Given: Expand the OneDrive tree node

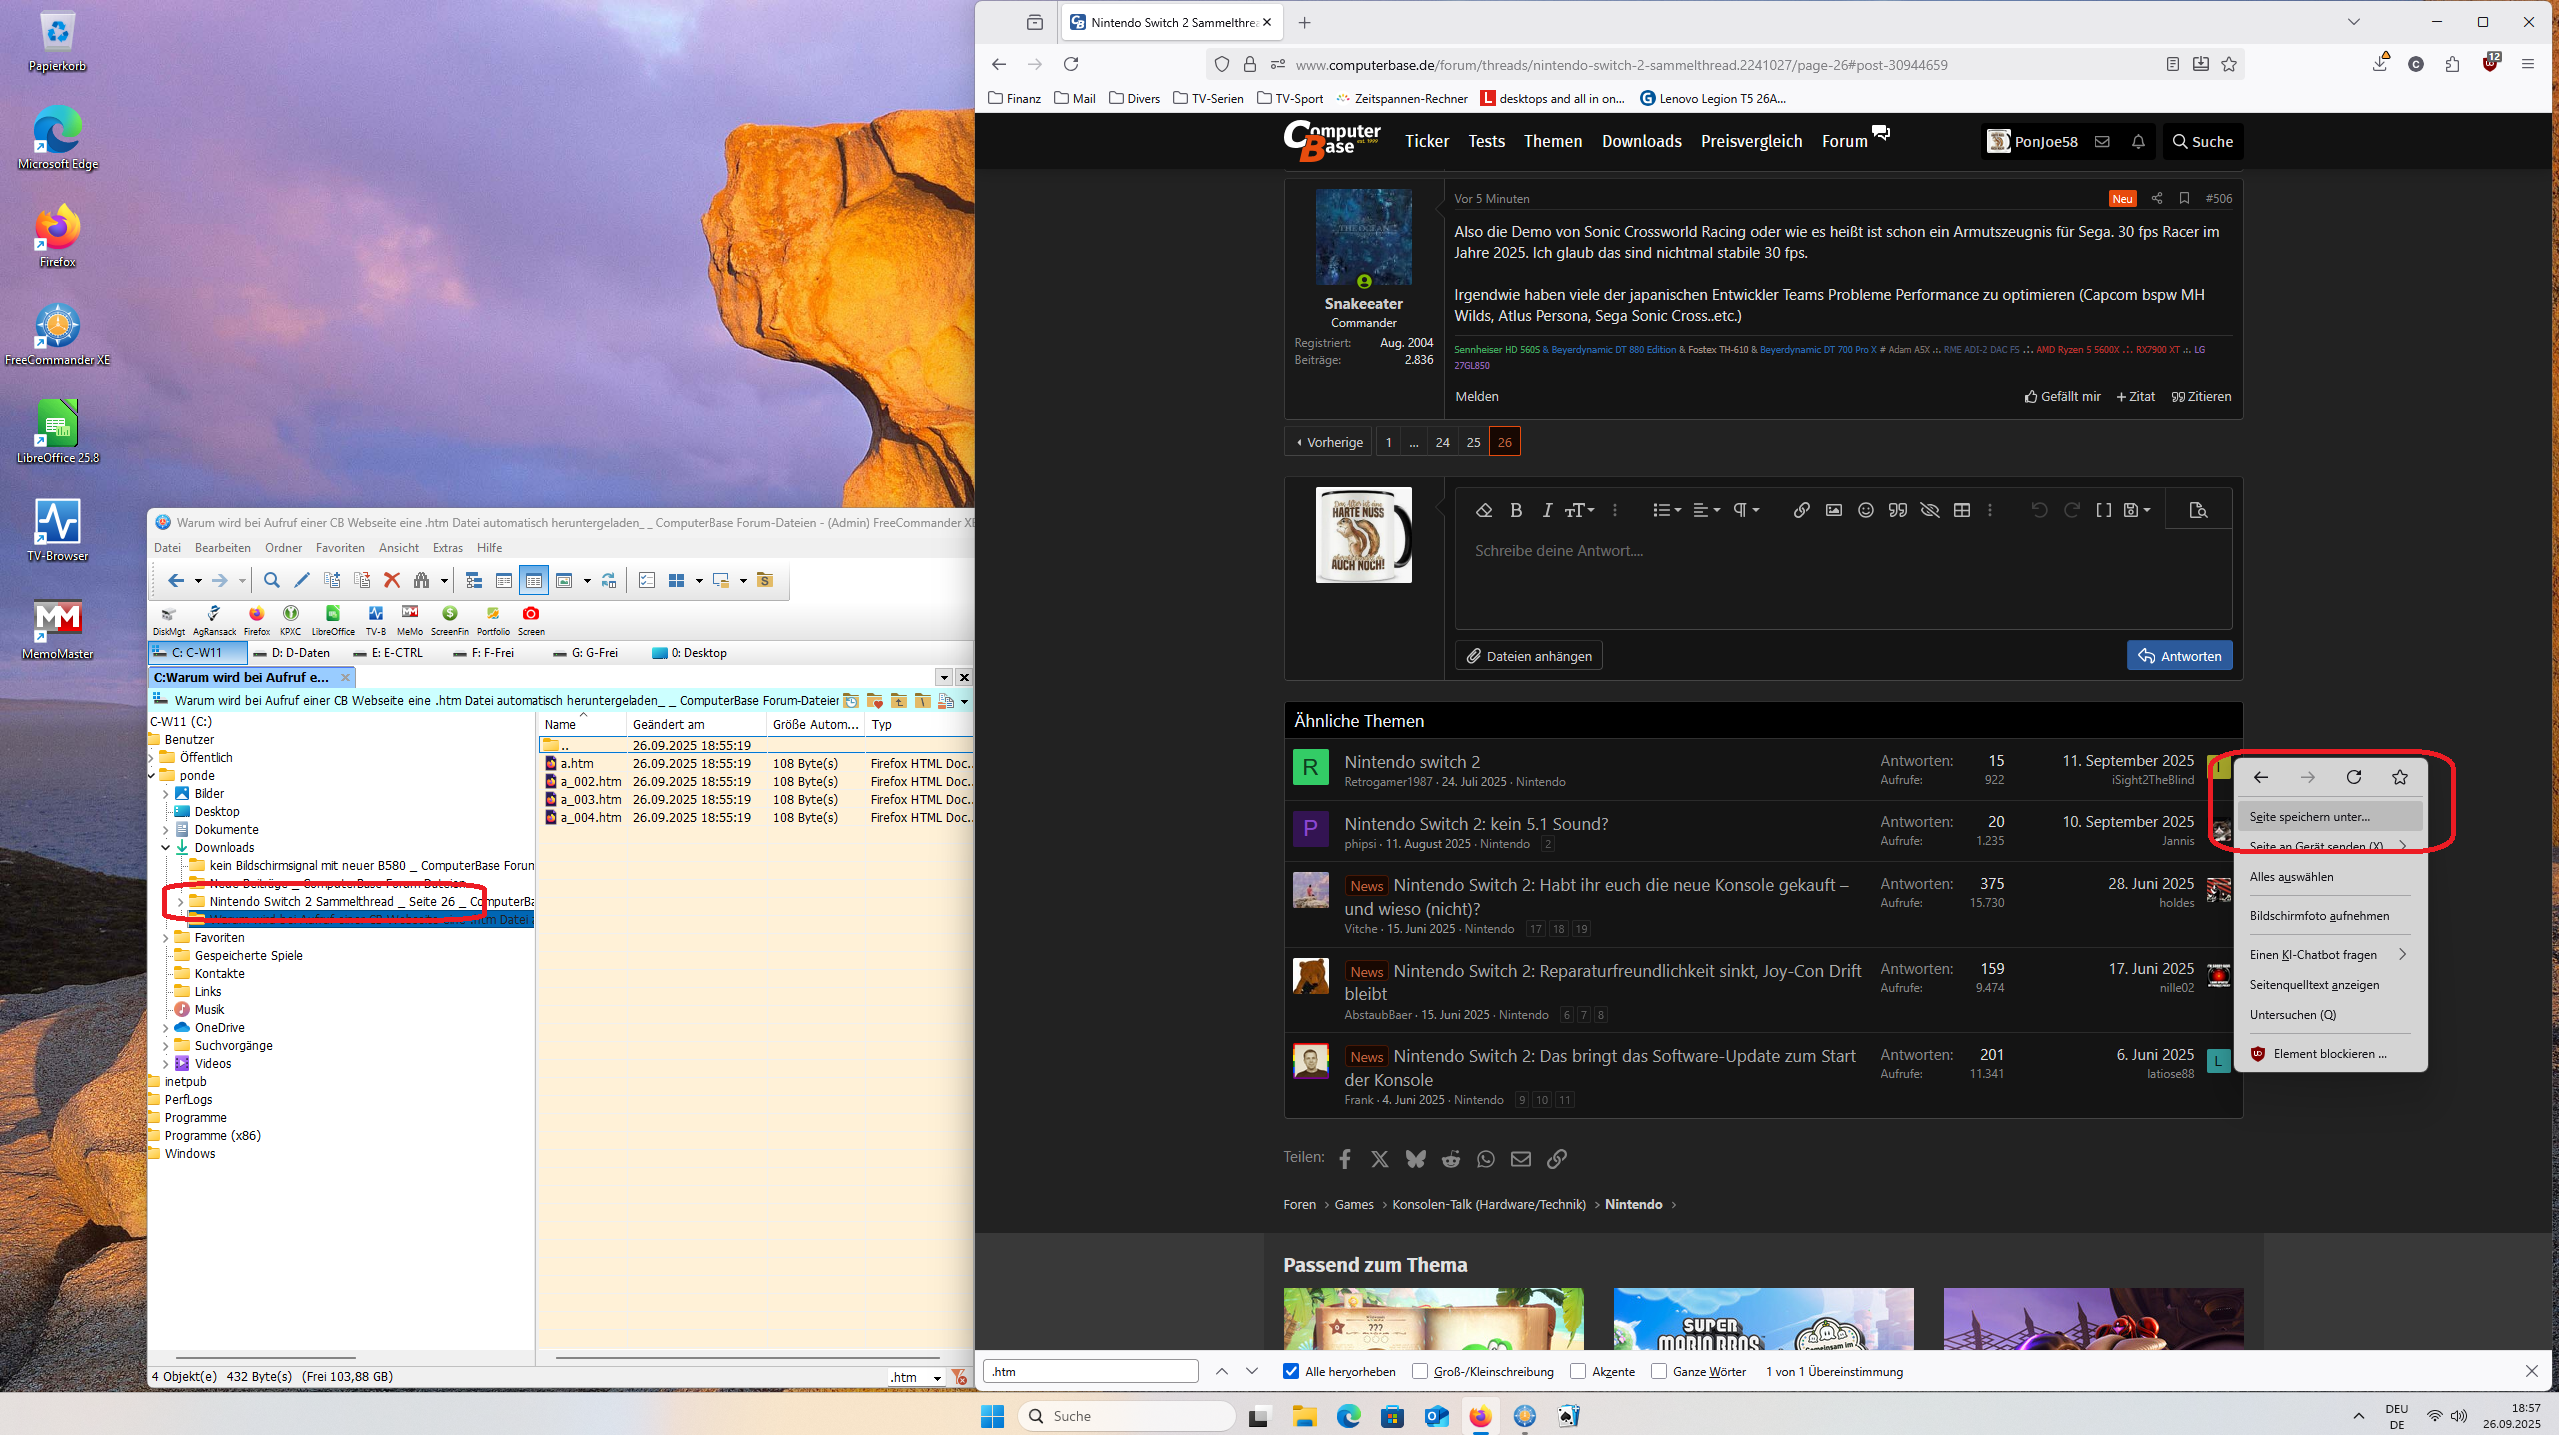Looking at the screenshot, I should pyautogui.click(x=166, y=1028).
